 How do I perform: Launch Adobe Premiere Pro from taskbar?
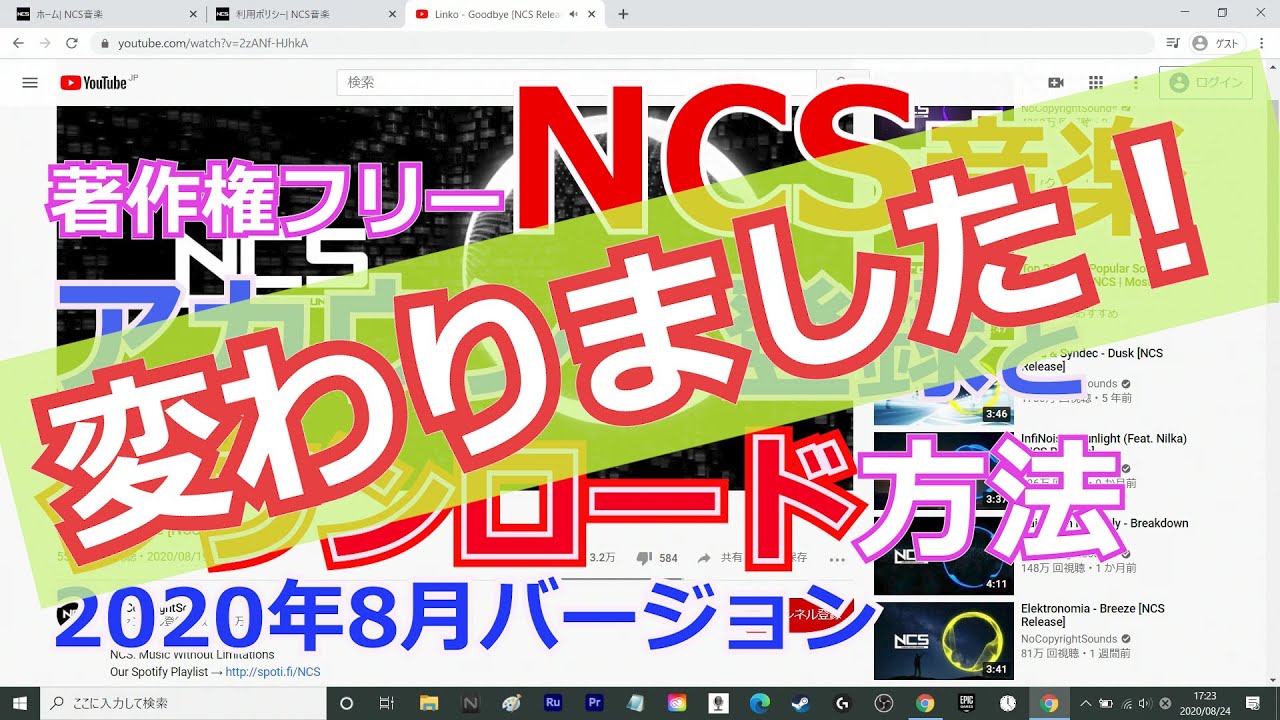[594, 703]
